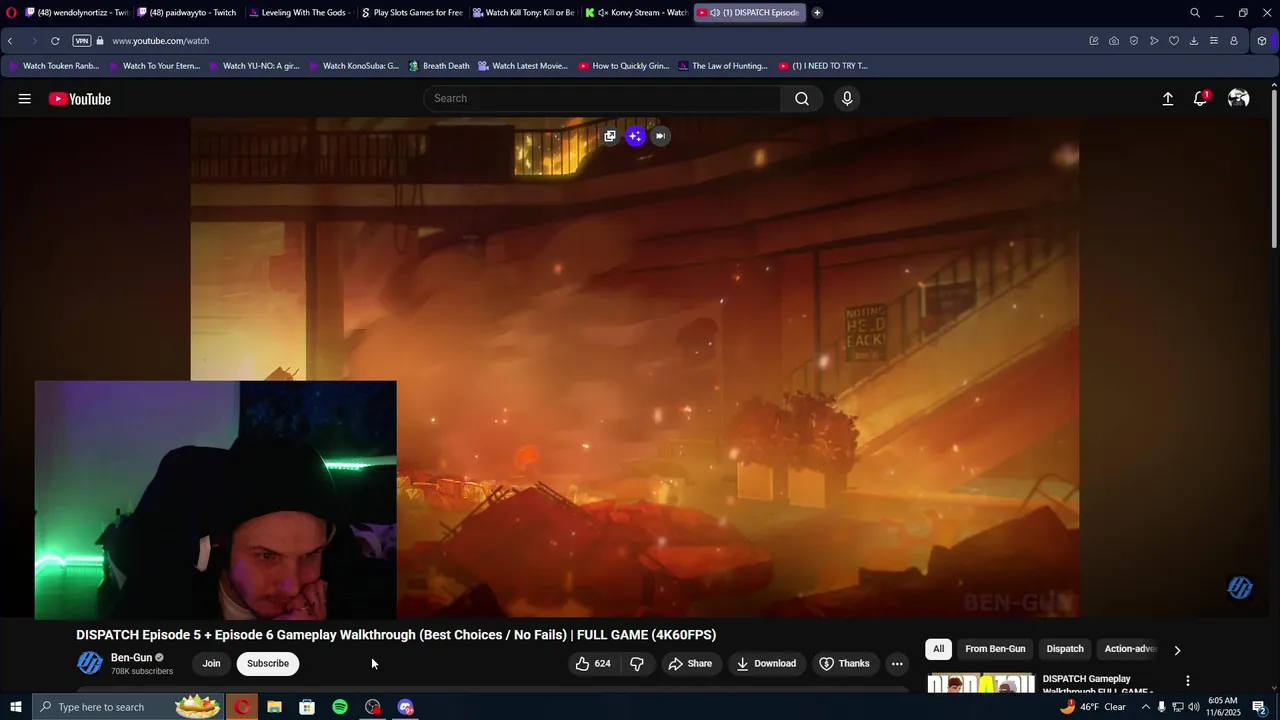Select the Dispatch filter chip
Image resolution: width=1280 pixels, height=720 pixels.
tap(1065, 649)
